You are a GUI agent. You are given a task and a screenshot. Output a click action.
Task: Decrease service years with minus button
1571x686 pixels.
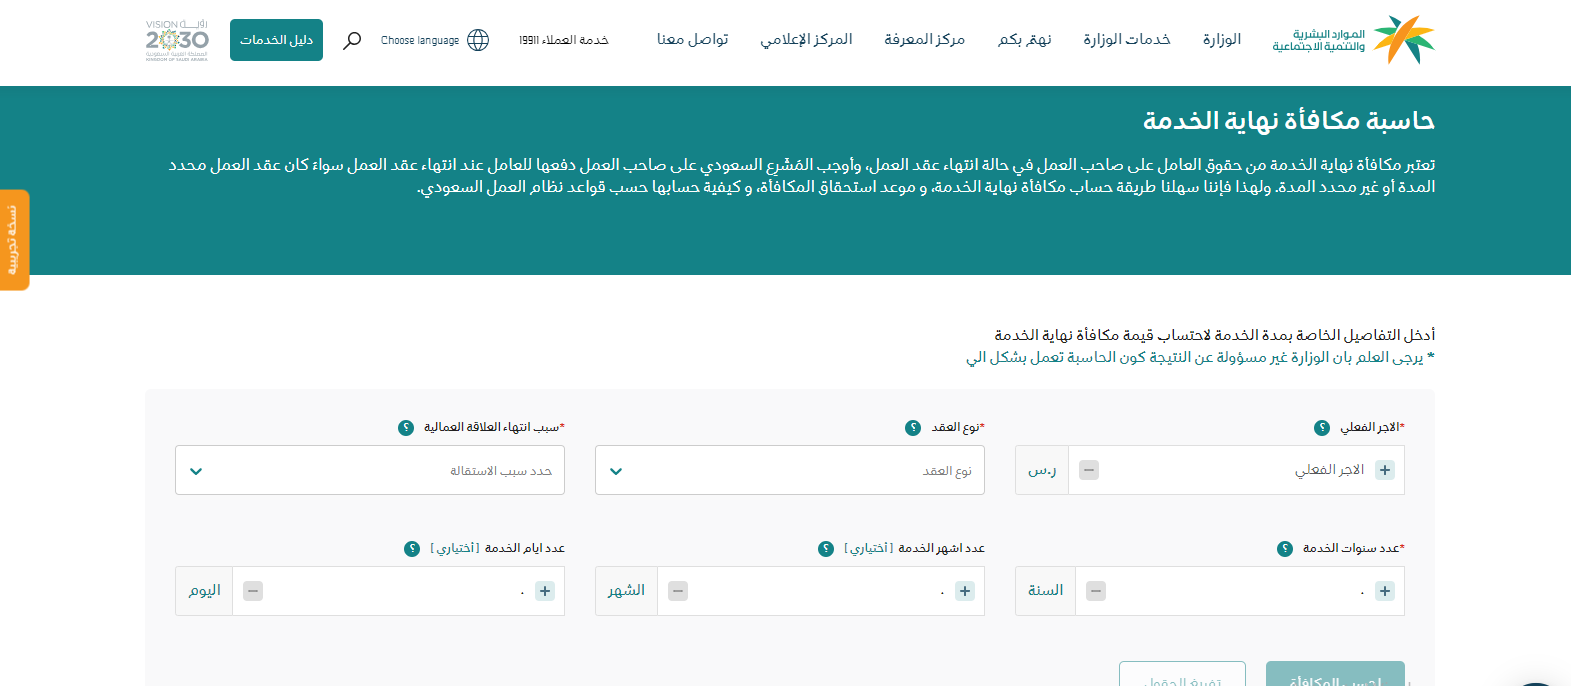[x=1096, y=591]
